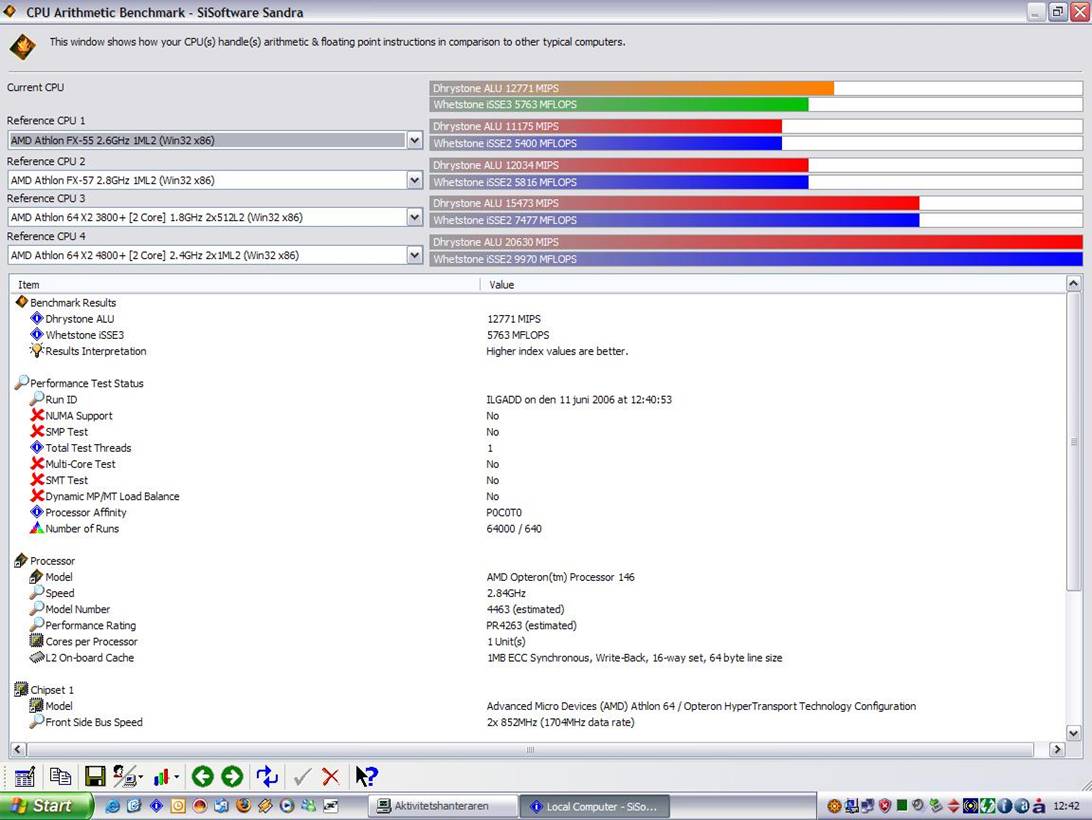
Task: Select the Processor group row
Action: pyautogui.click(x=52, y=561)
